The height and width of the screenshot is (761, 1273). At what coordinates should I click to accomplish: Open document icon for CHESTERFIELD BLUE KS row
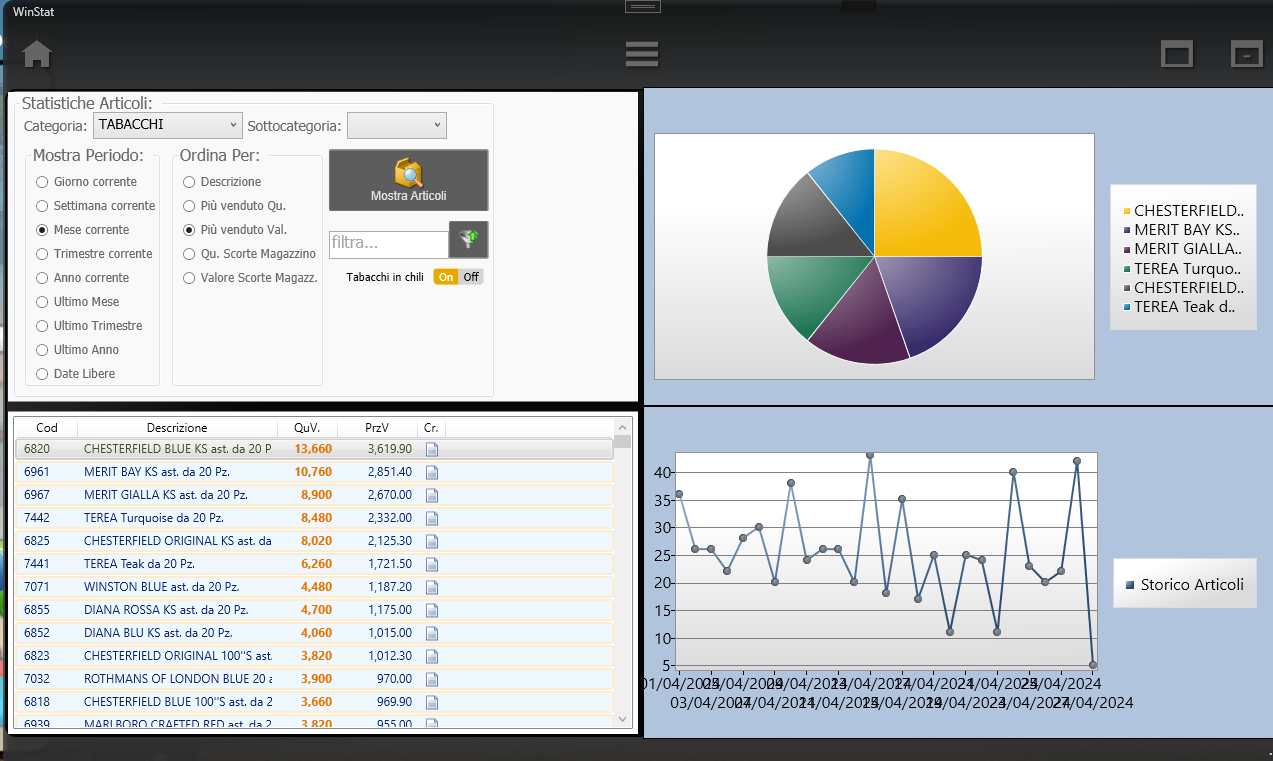click(x=432, y=449)
